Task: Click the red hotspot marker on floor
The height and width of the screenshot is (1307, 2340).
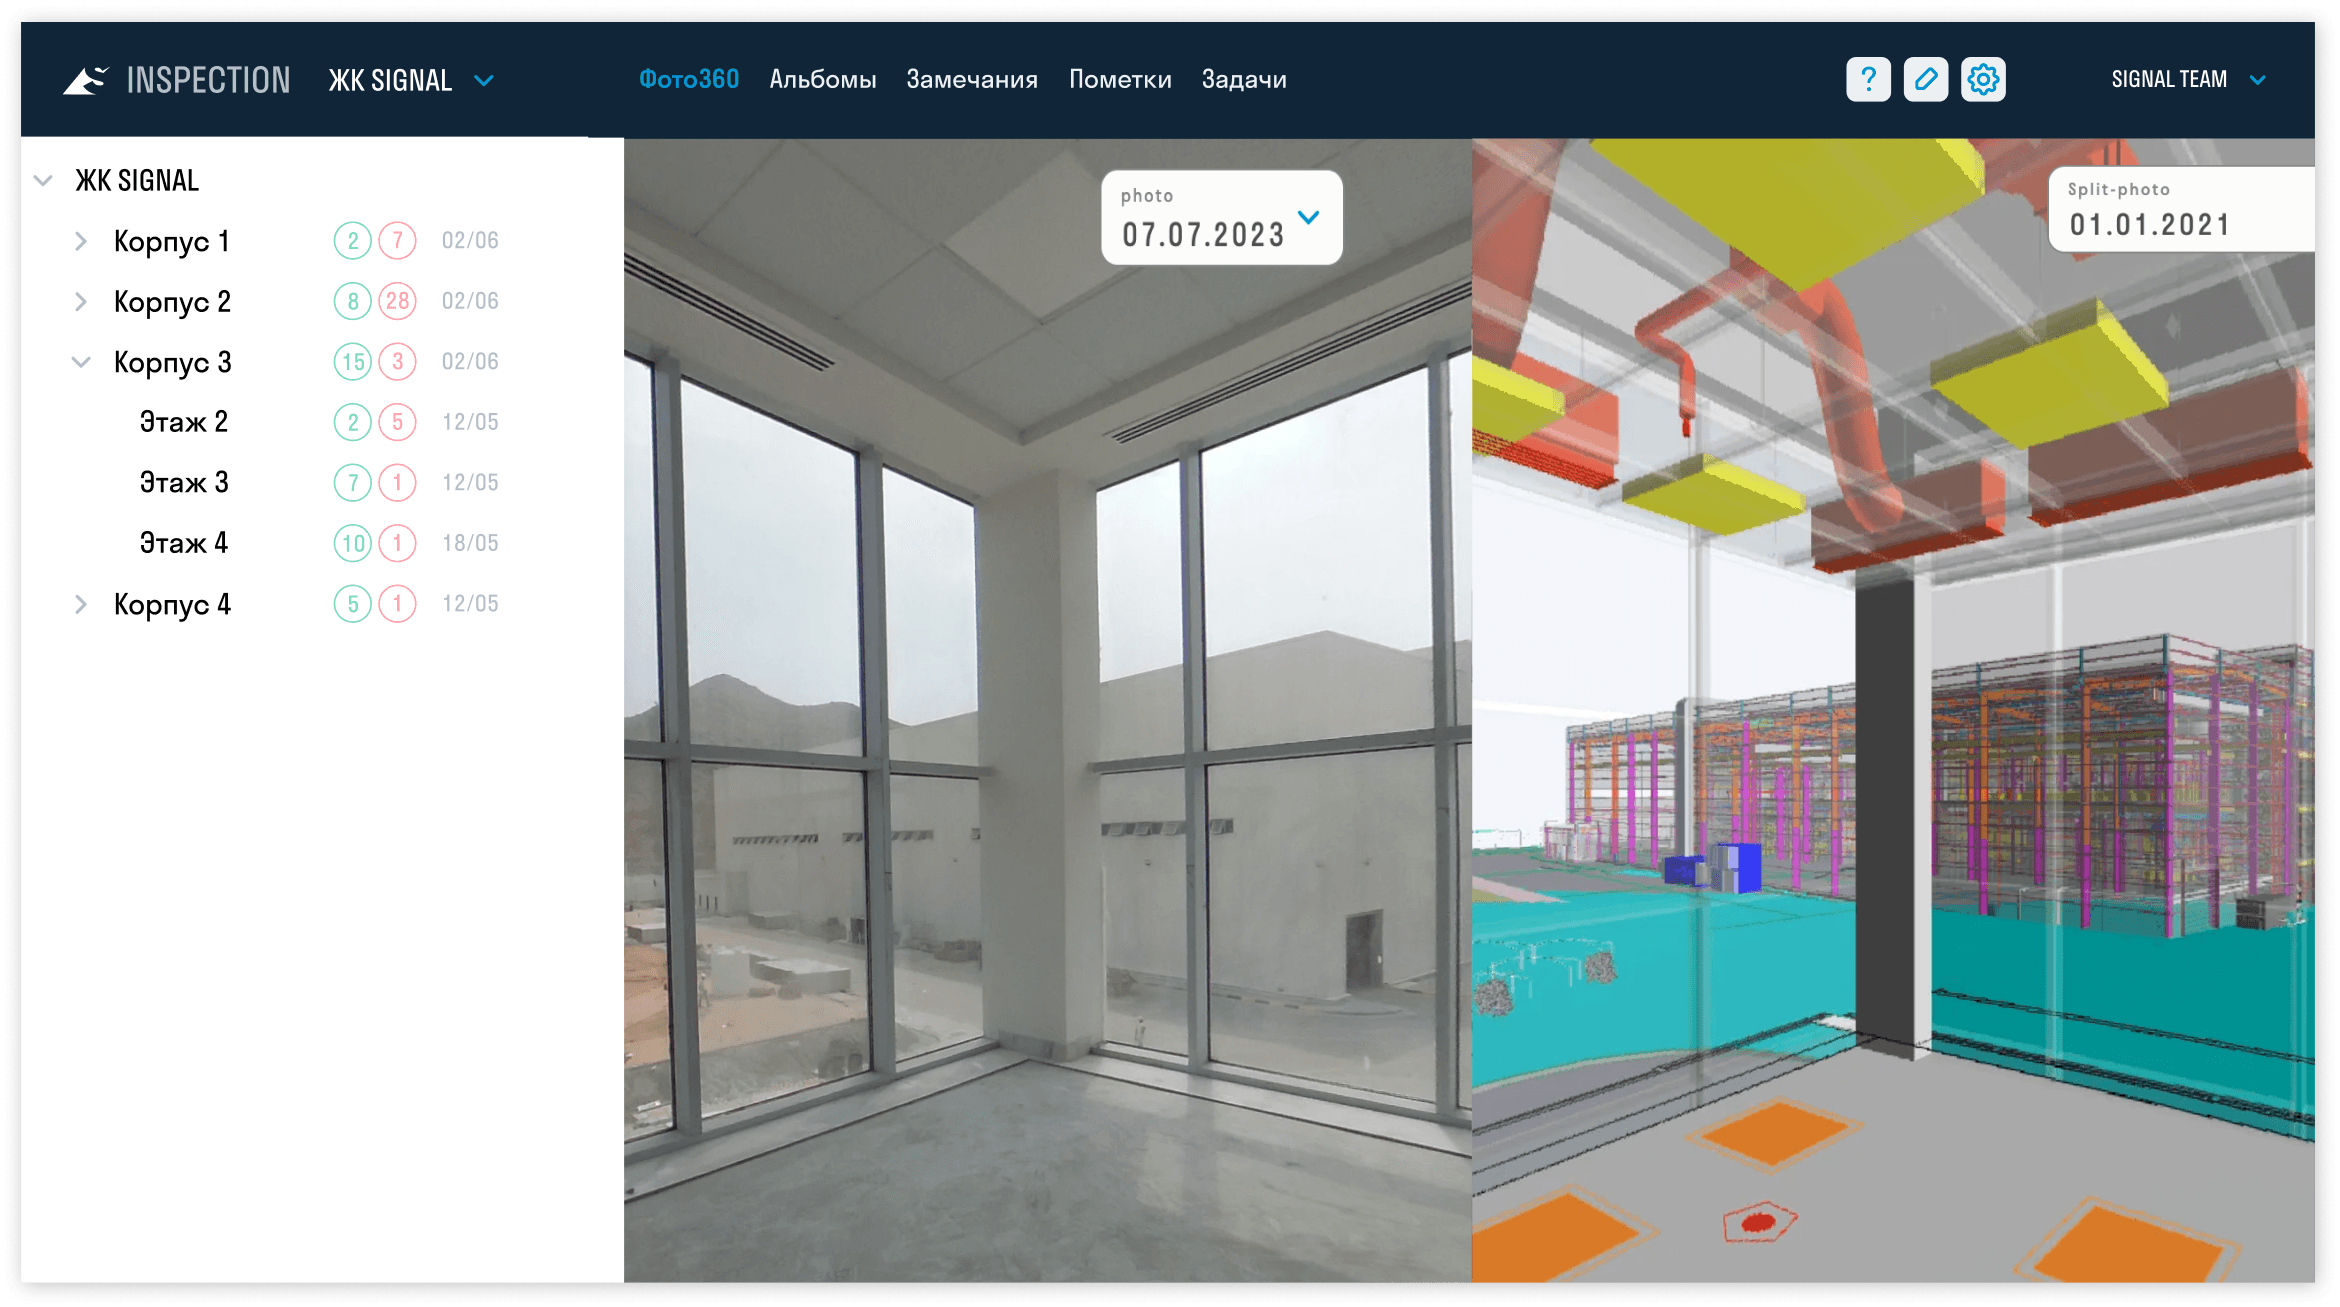Action: [1758, 1222]
